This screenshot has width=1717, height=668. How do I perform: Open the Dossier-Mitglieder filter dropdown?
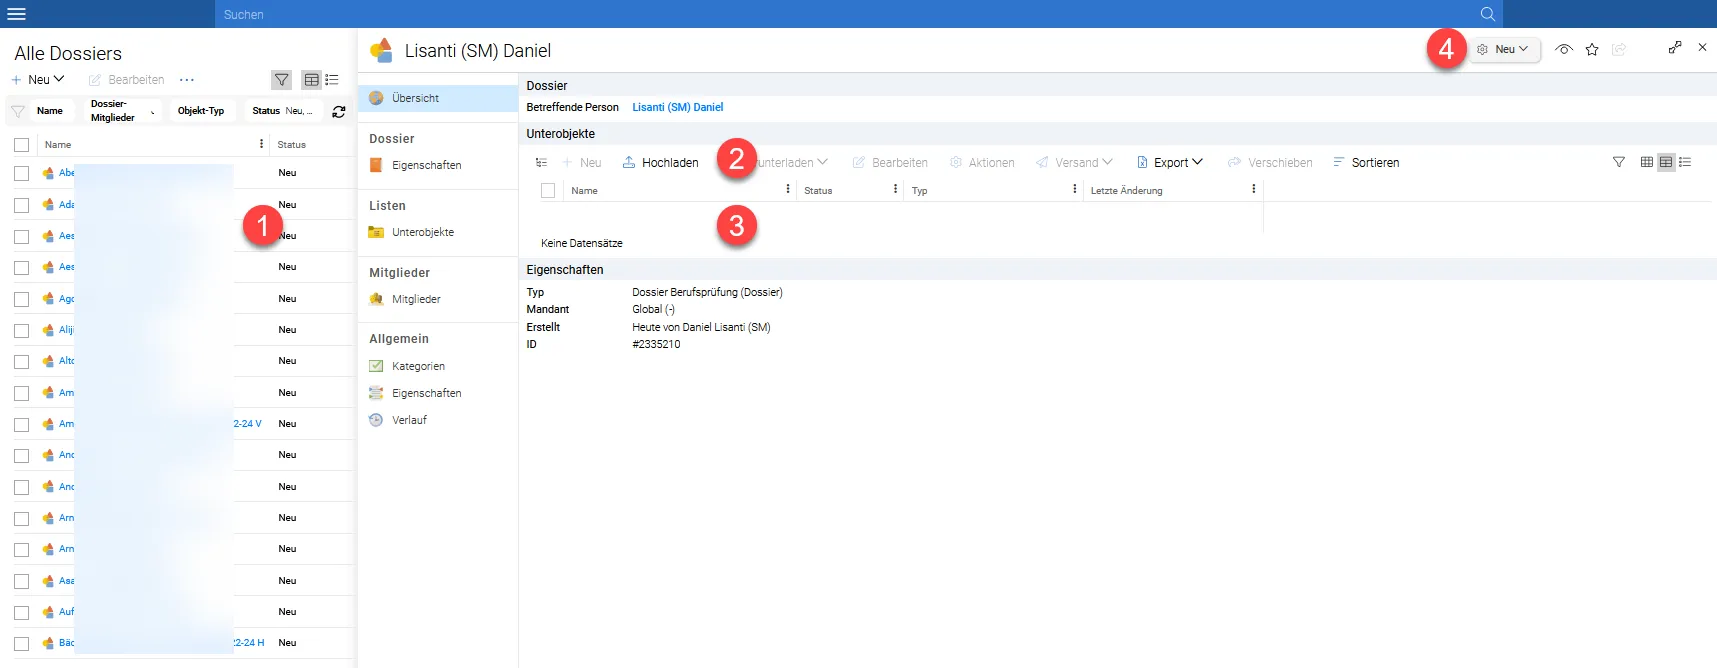tap(124, 111)
